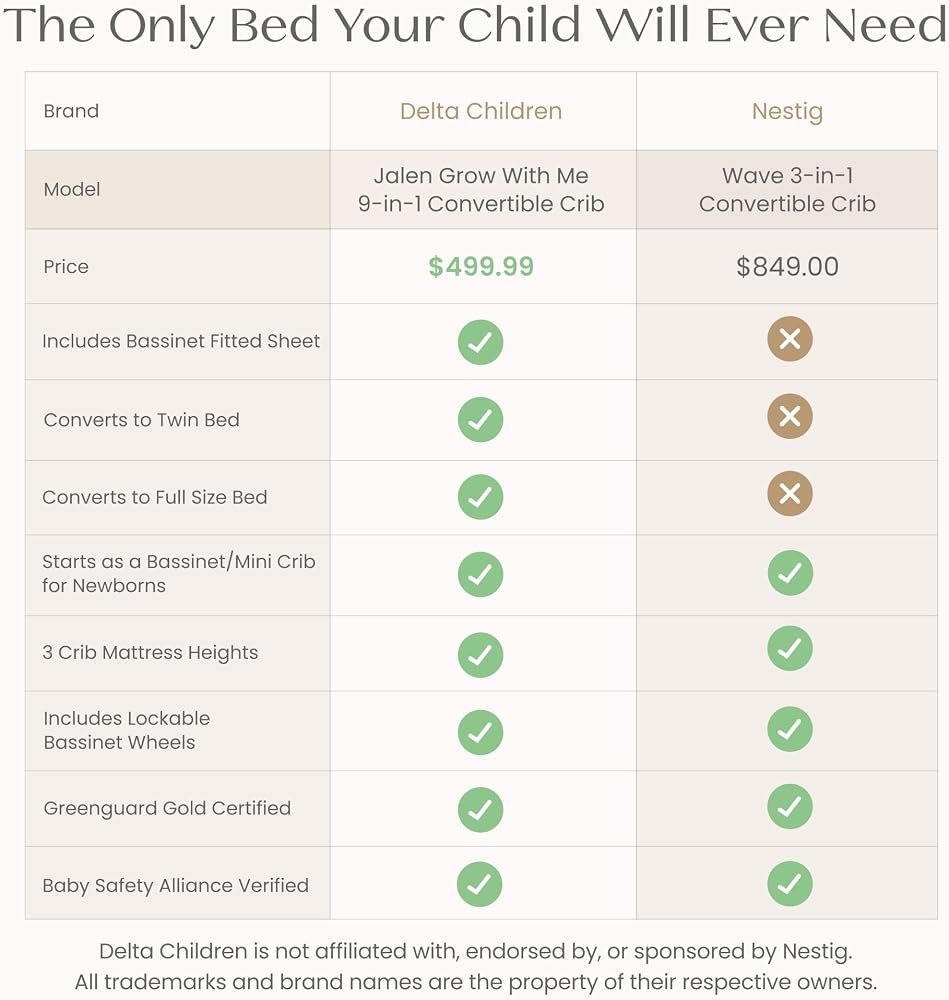The width and height of the screenshot is (949, 1000).
Task: Select the Nestig brand header
Action: [788, 112]
